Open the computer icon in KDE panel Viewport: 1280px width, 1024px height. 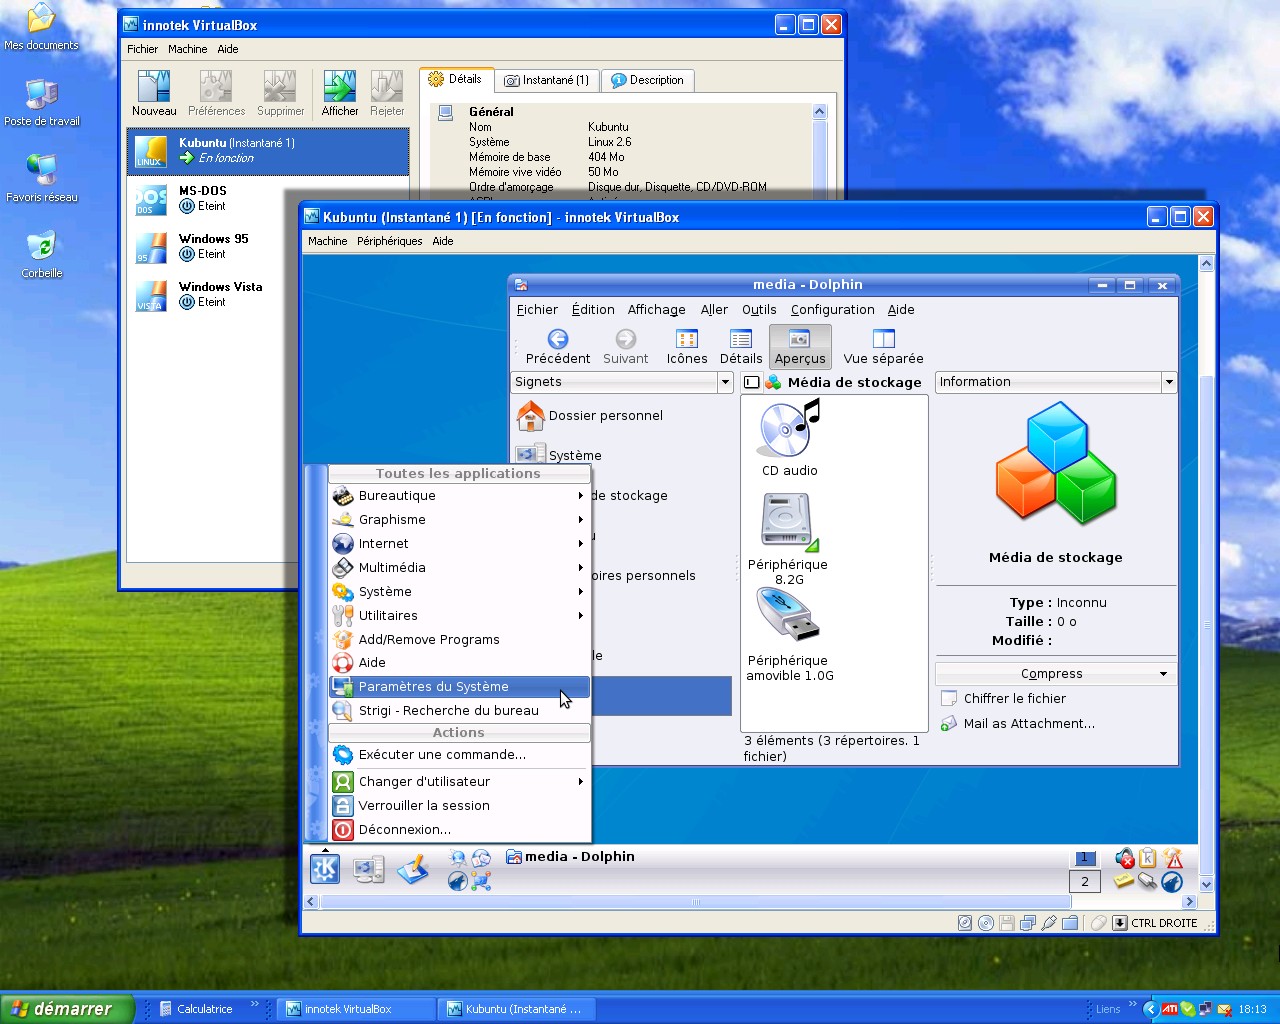(x=369, y=870)
